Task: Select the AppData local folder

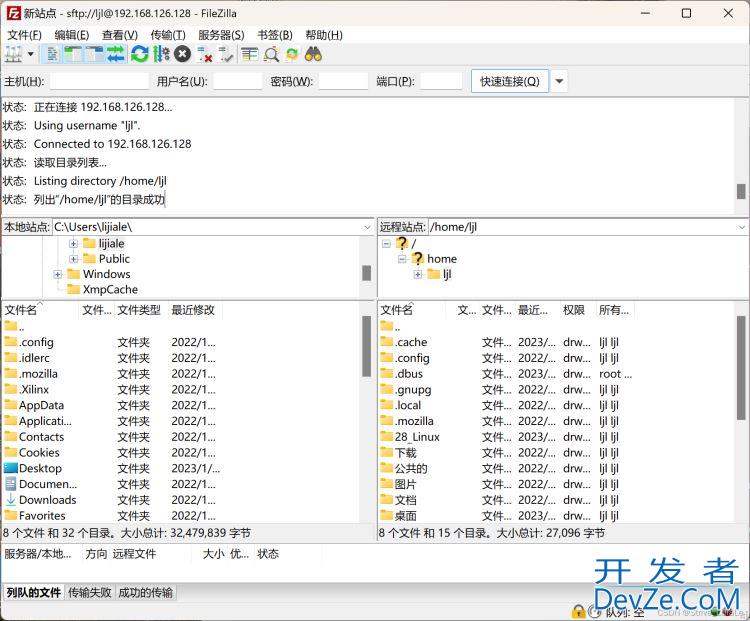Action: tap(41, 405)
